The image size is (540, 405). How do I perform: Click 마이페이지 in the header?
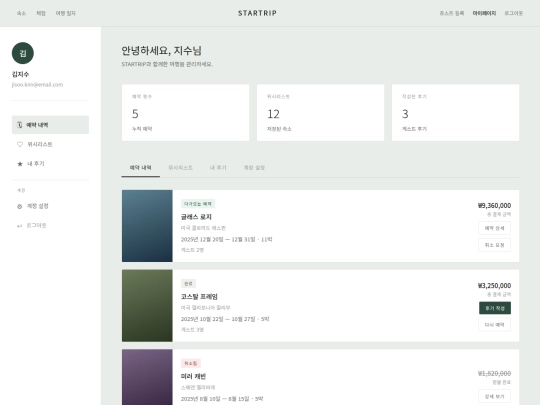[484, 13]
